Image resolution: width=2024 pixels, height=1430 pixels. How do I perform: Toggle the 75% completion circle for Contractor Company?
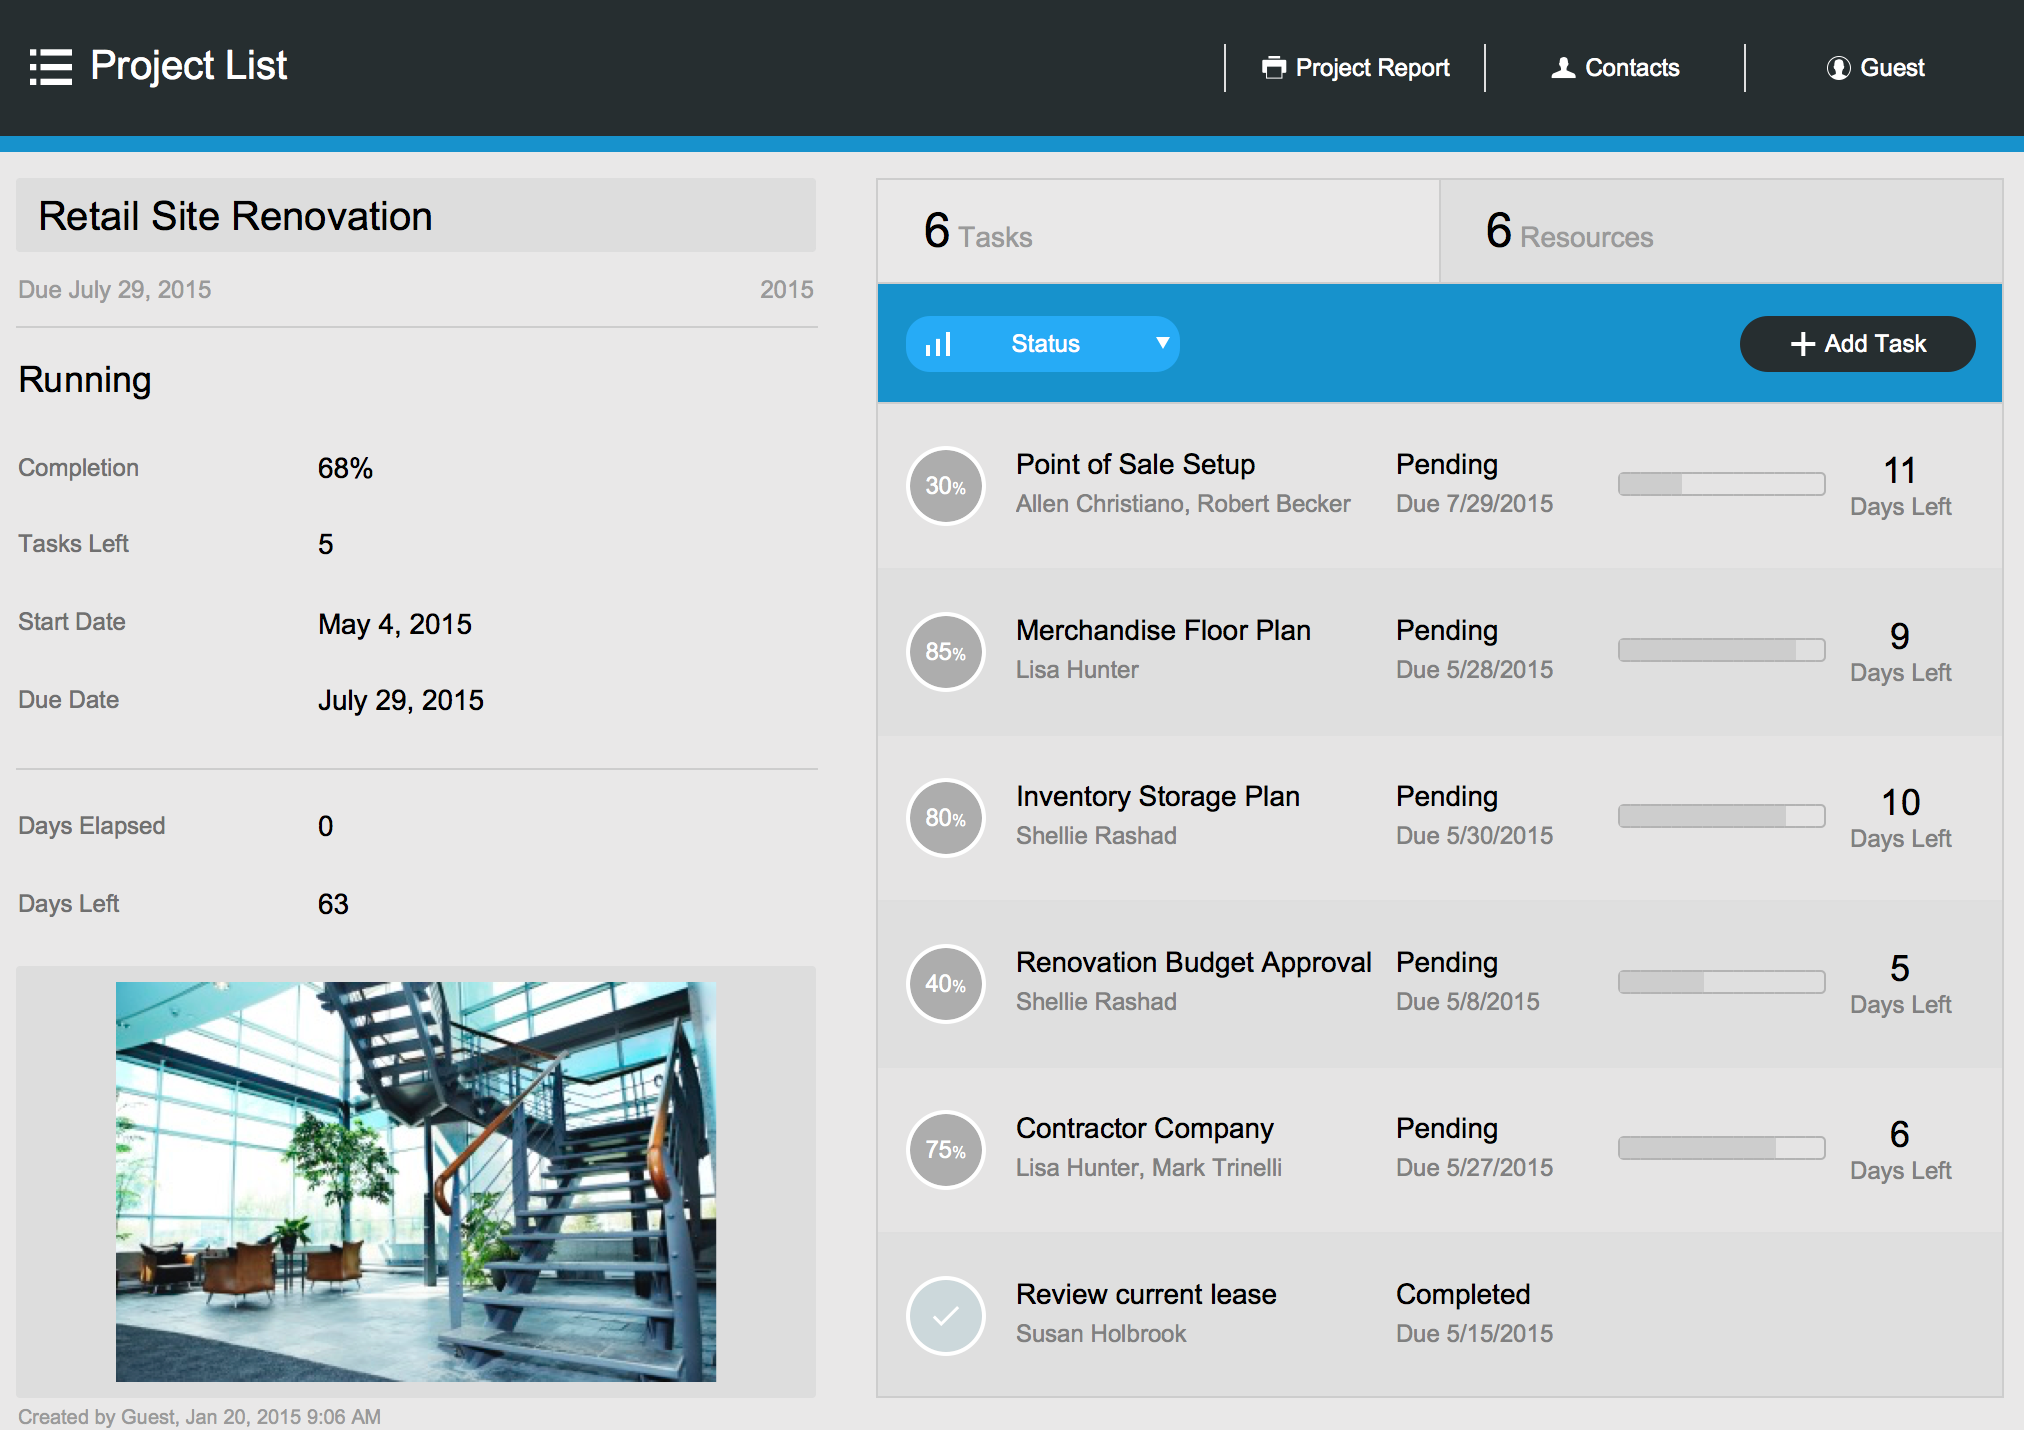click(945, 1150)
